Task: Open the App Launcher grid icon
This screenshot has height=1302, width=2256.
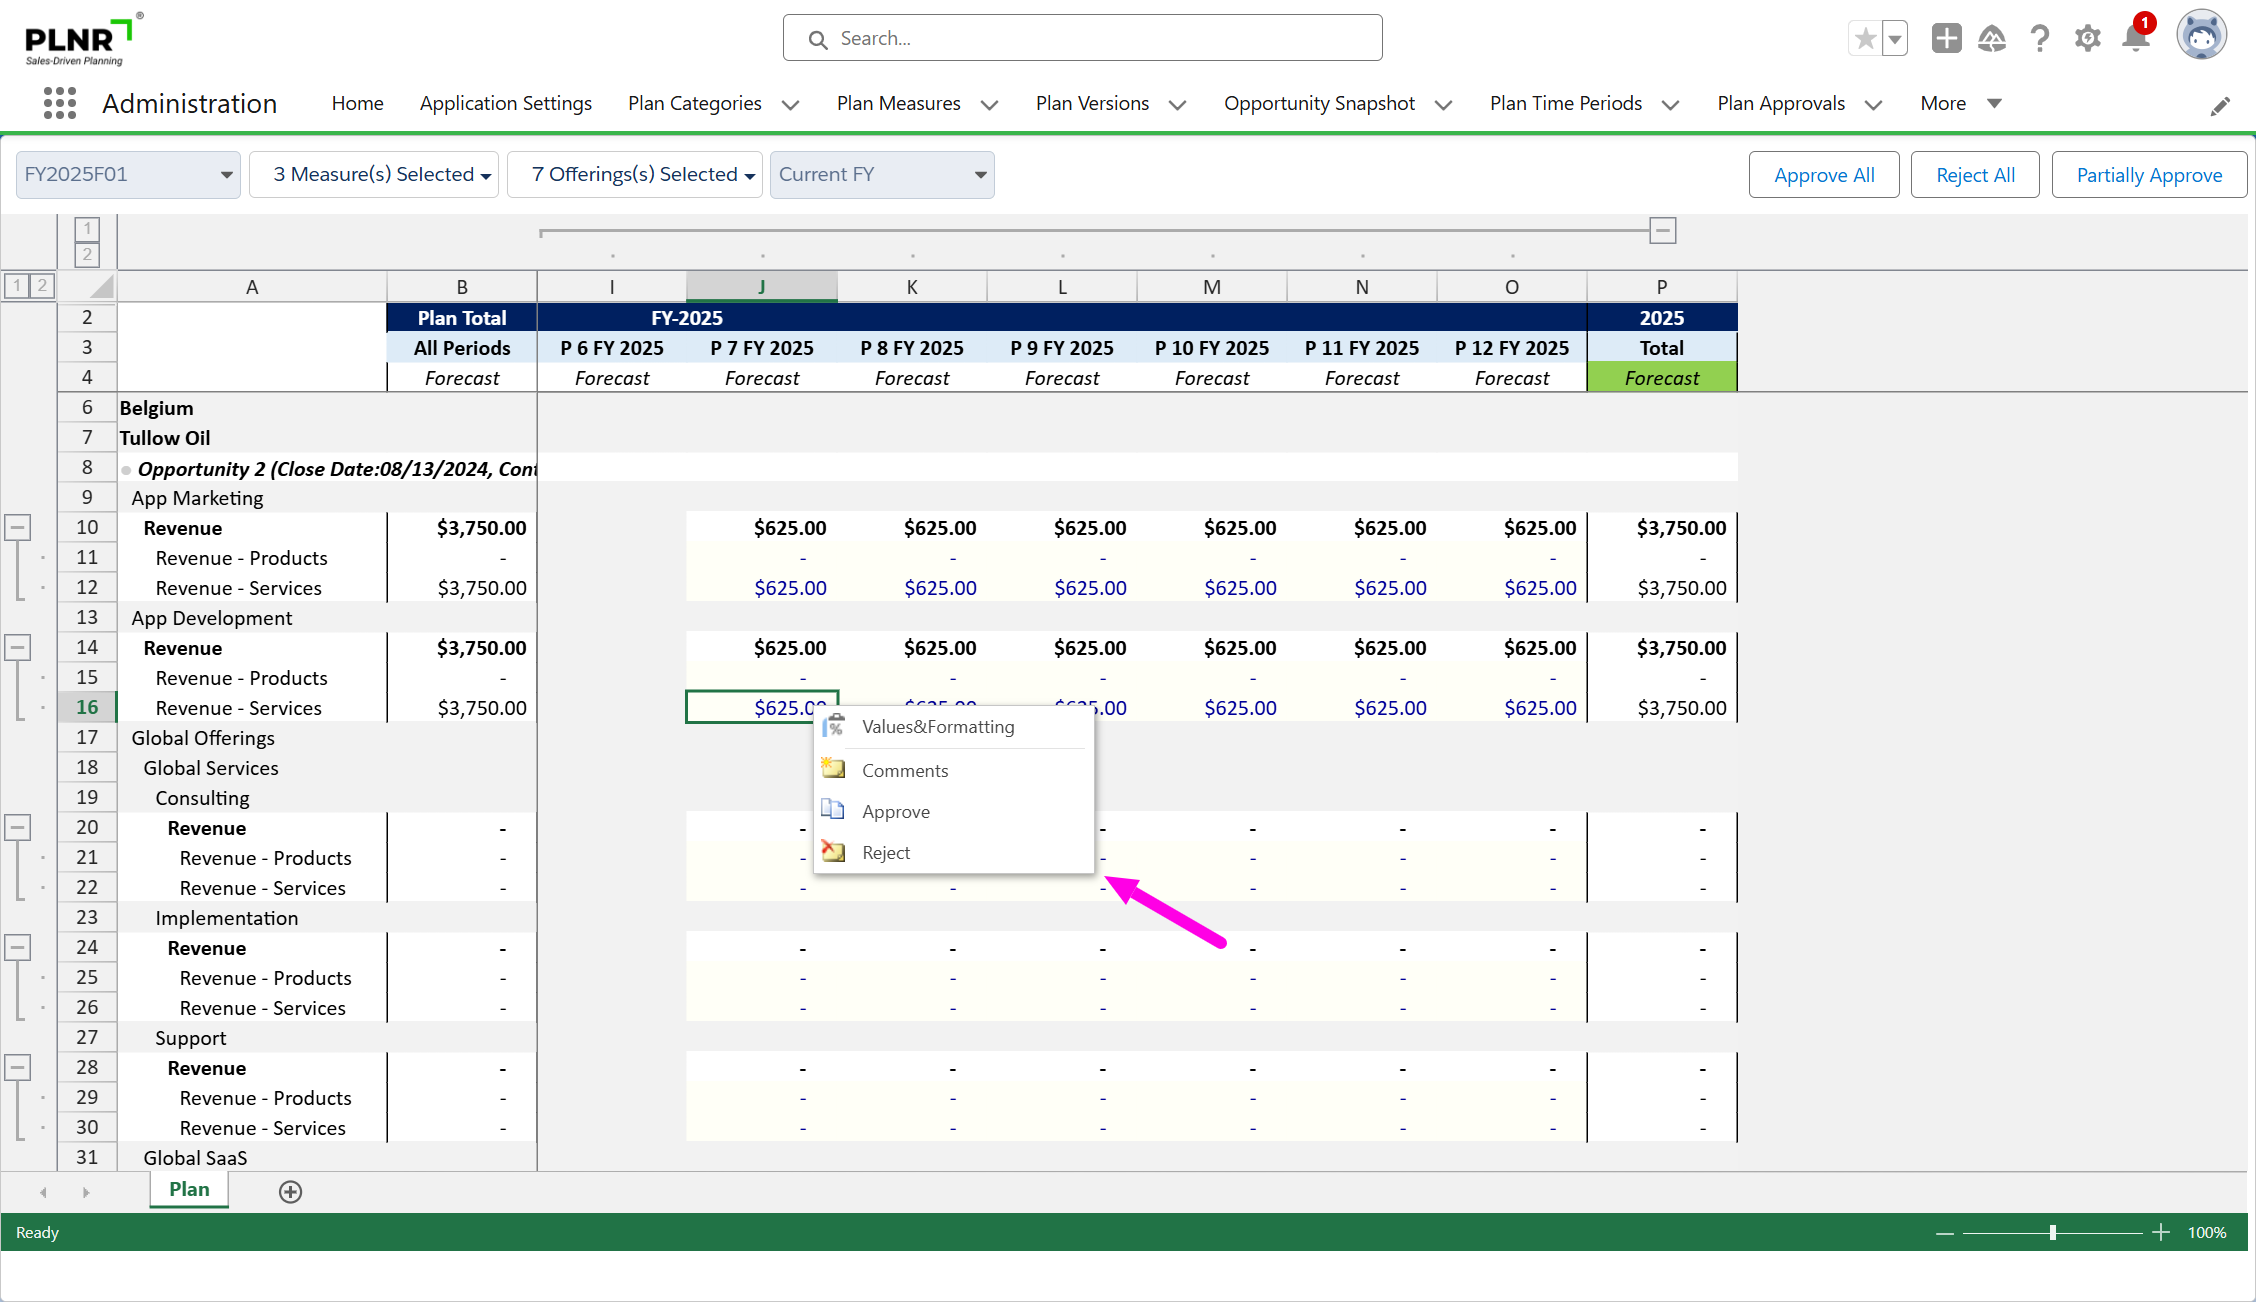Action: click(60, 103)
